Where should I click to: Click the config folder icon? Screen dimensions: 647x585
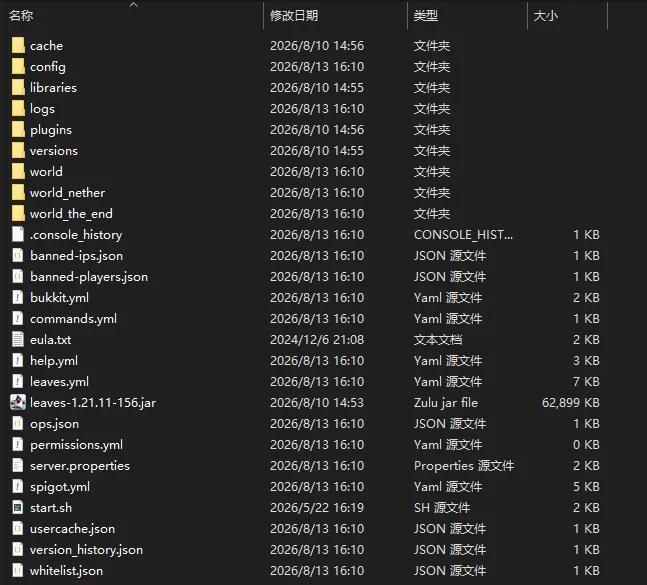tap(18, 66)
